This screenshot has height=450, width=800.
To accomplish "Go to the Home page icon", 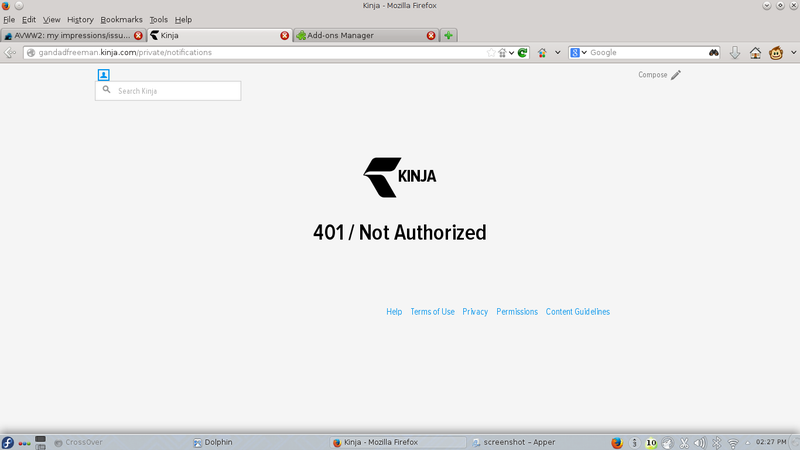I will (755, 53).
